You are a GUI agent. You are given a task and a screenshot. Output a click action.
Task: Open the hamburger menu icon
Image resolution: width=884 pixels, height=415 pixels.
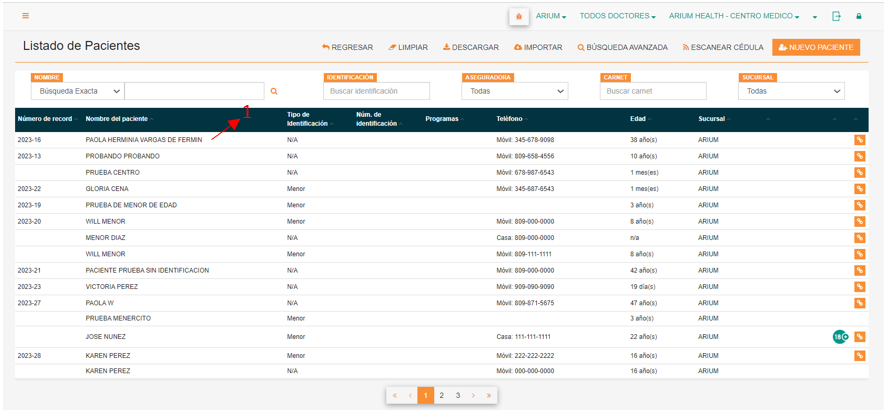25,16
